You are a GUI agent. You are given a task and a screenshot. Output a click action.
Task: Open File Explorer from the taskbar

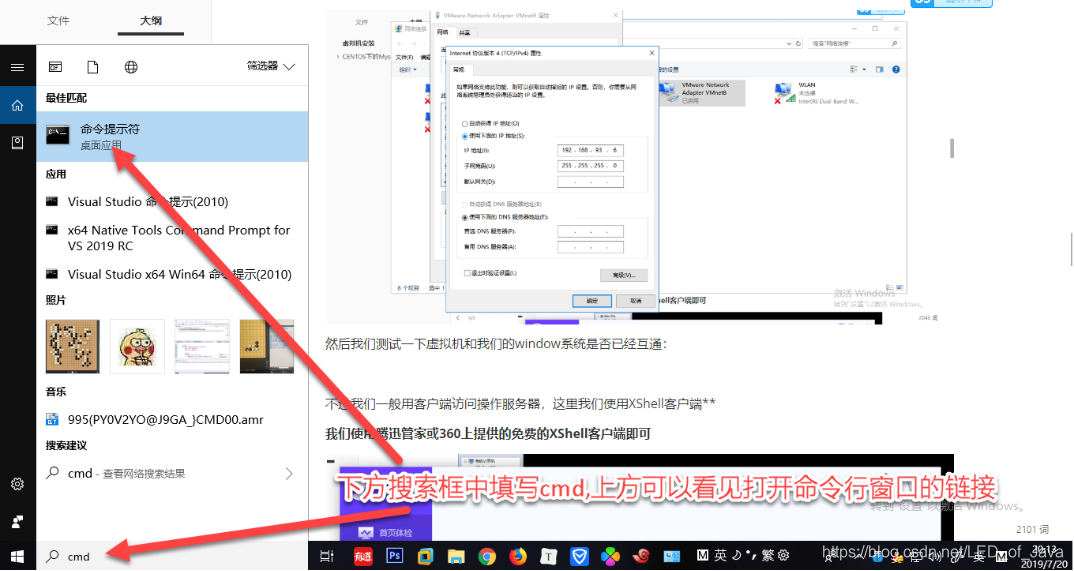pos(457,557)
